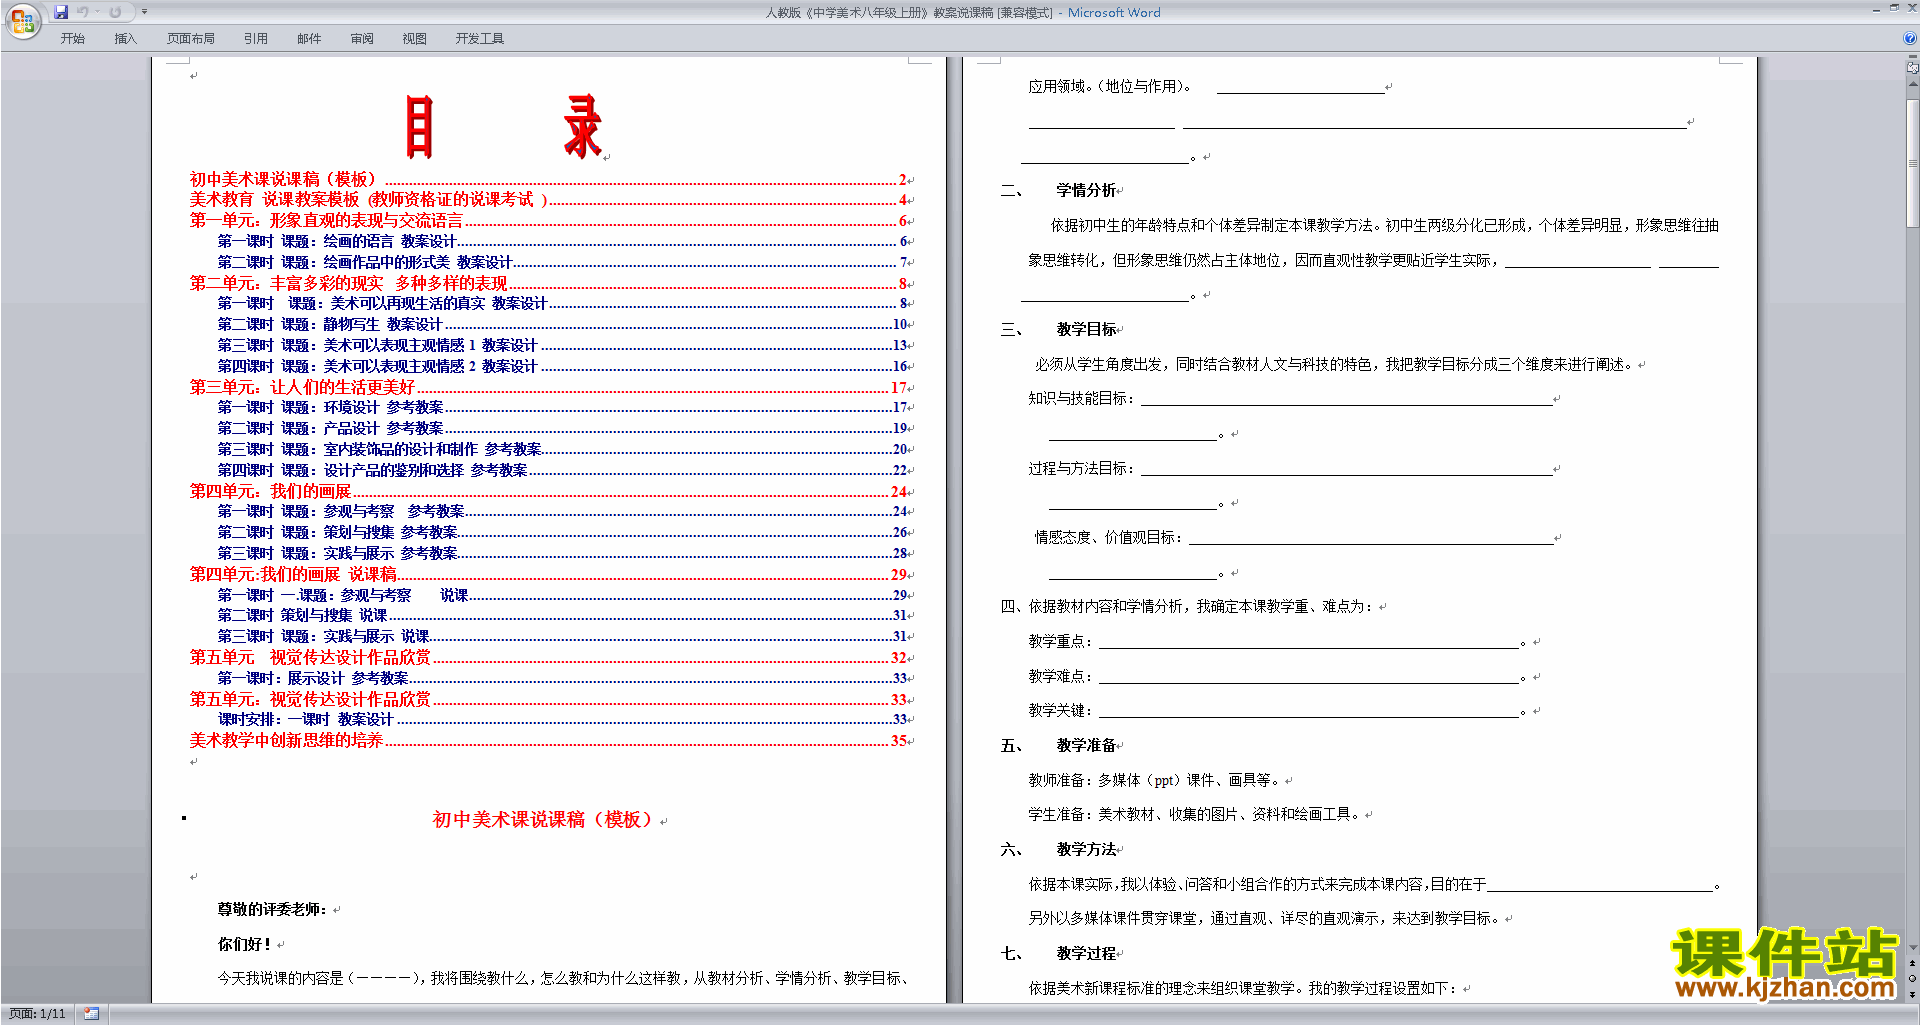The height and width of the screenshot is (1025, 1920).
Task: Follow TOC link 美术教学中创新思维的培养
Action: coord(548,740)
